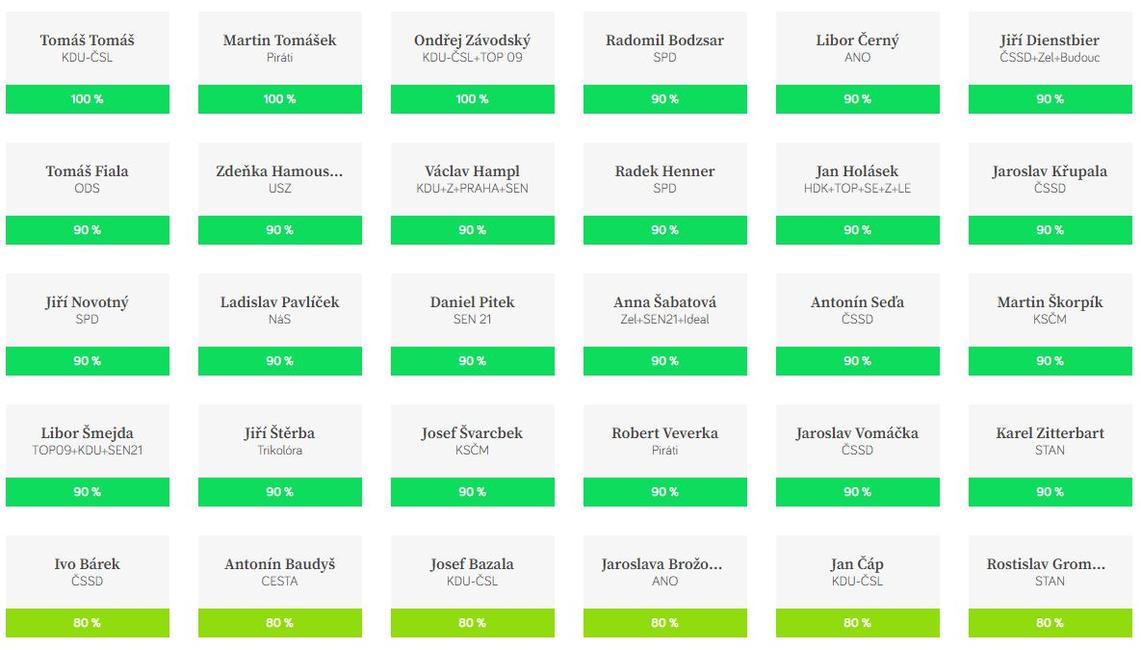The width and height of the screenshot is (1141, 650).
Task: Click Jan Čáp's 80 % match bar
Action: [x=857, y=623]
